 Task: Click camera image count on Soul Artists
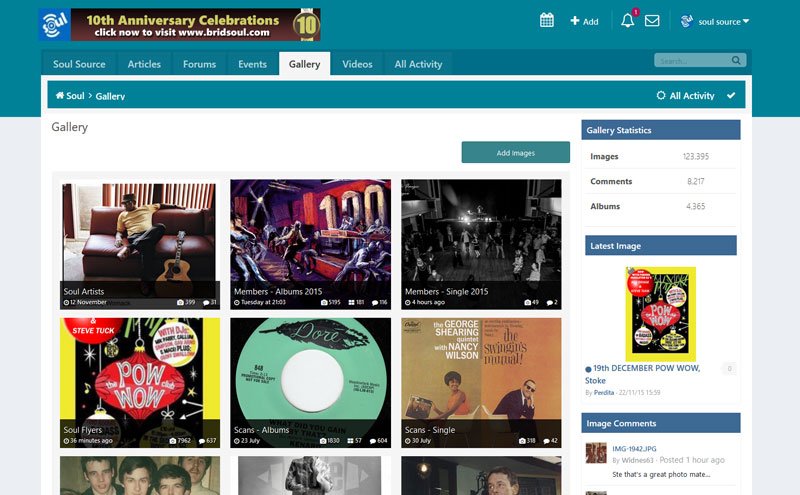point(186,302)
